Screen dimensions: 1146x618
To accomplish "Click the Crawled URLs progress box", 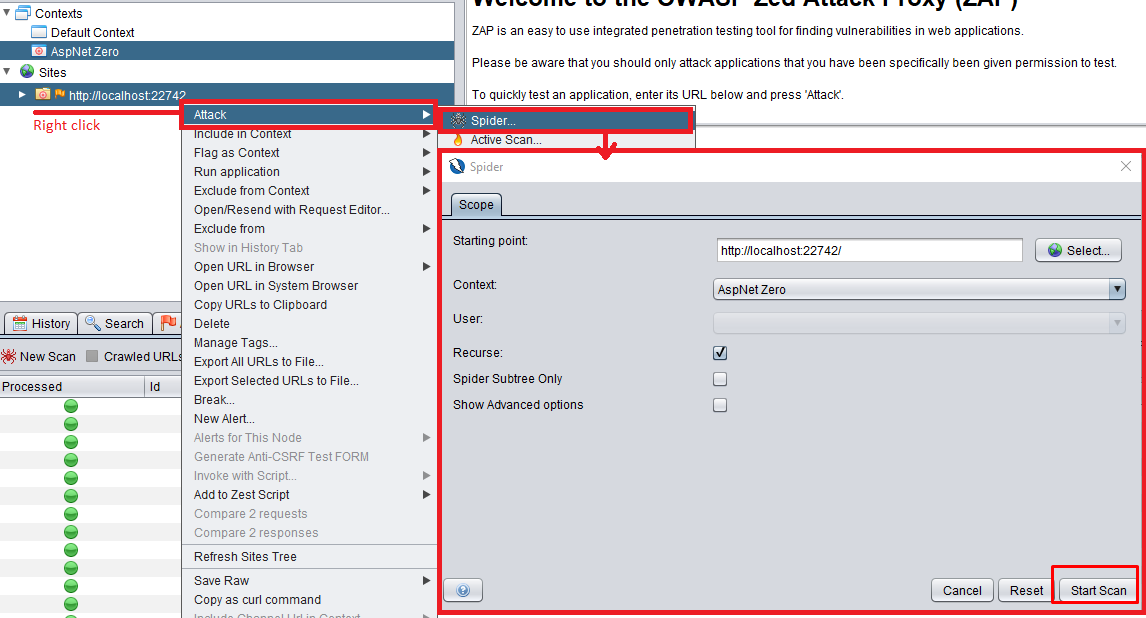I will tap(92, 356).
